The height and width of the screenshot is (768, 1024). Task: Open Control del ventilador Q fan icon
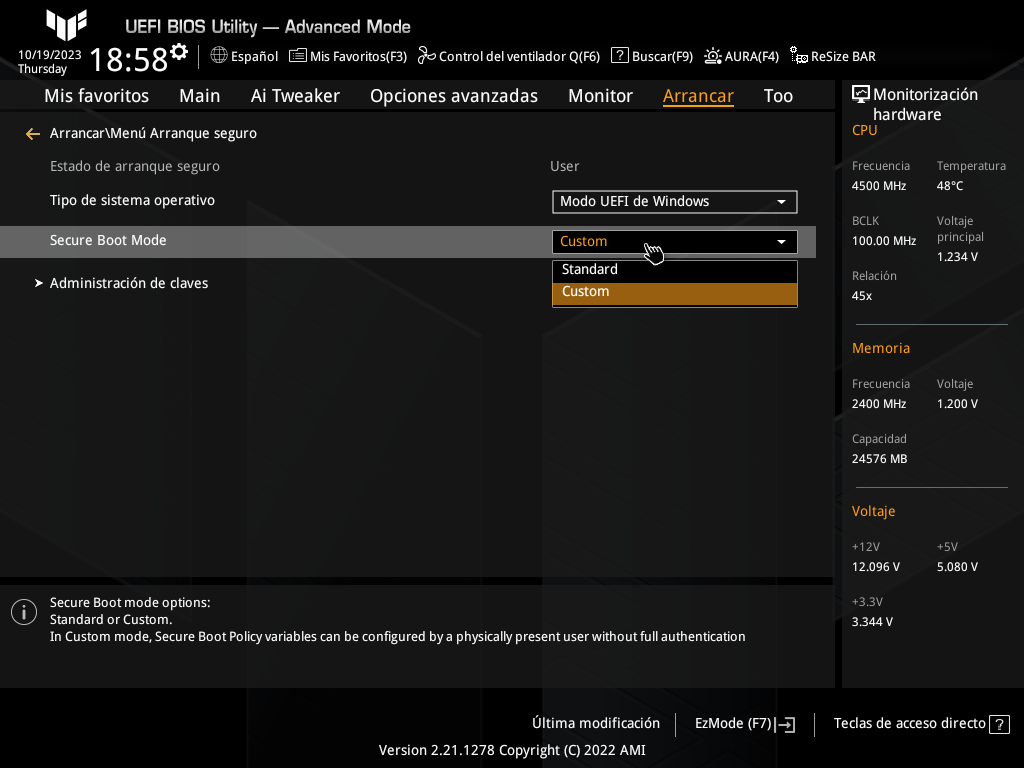[x=426, y=56]
